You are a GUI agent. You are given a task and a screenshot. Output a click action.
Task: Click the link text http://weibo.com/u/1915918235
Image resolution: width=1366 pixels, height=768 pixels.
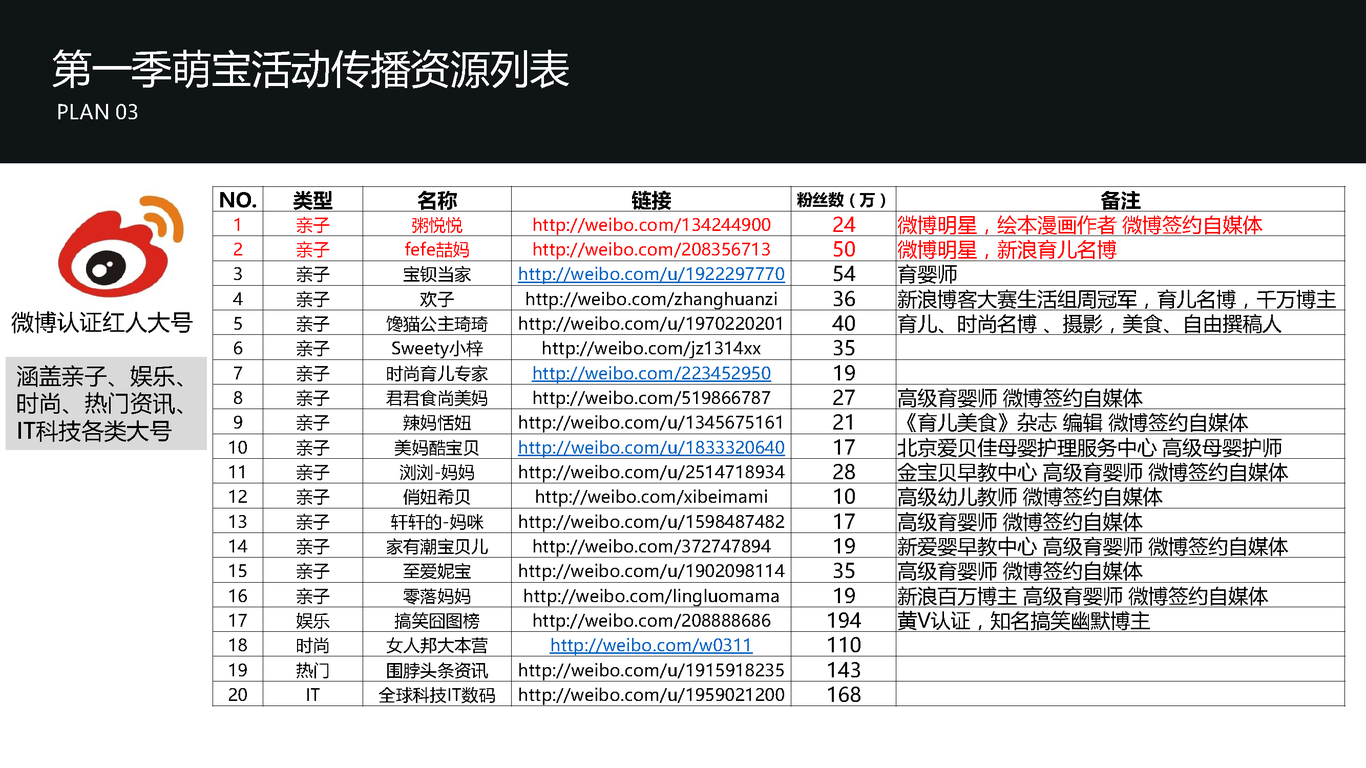pos(651,670)
